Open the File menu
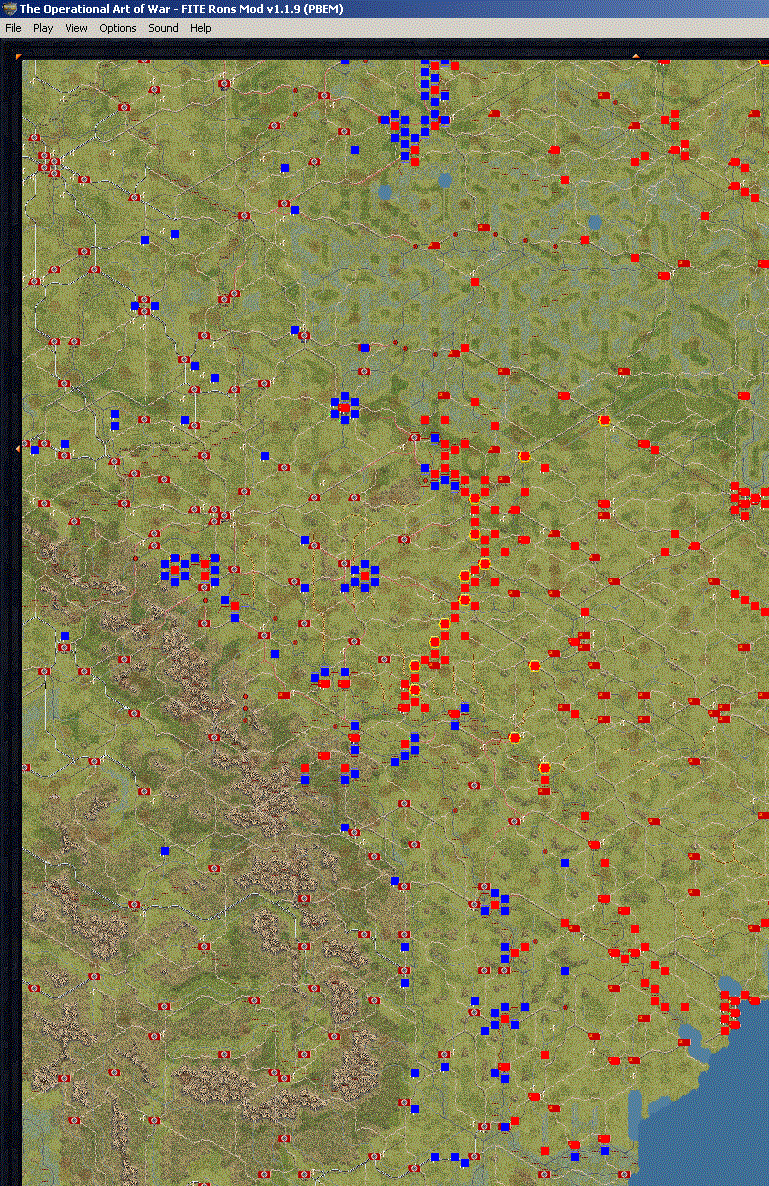769x1186 pixels. click(x=13, y=28)
